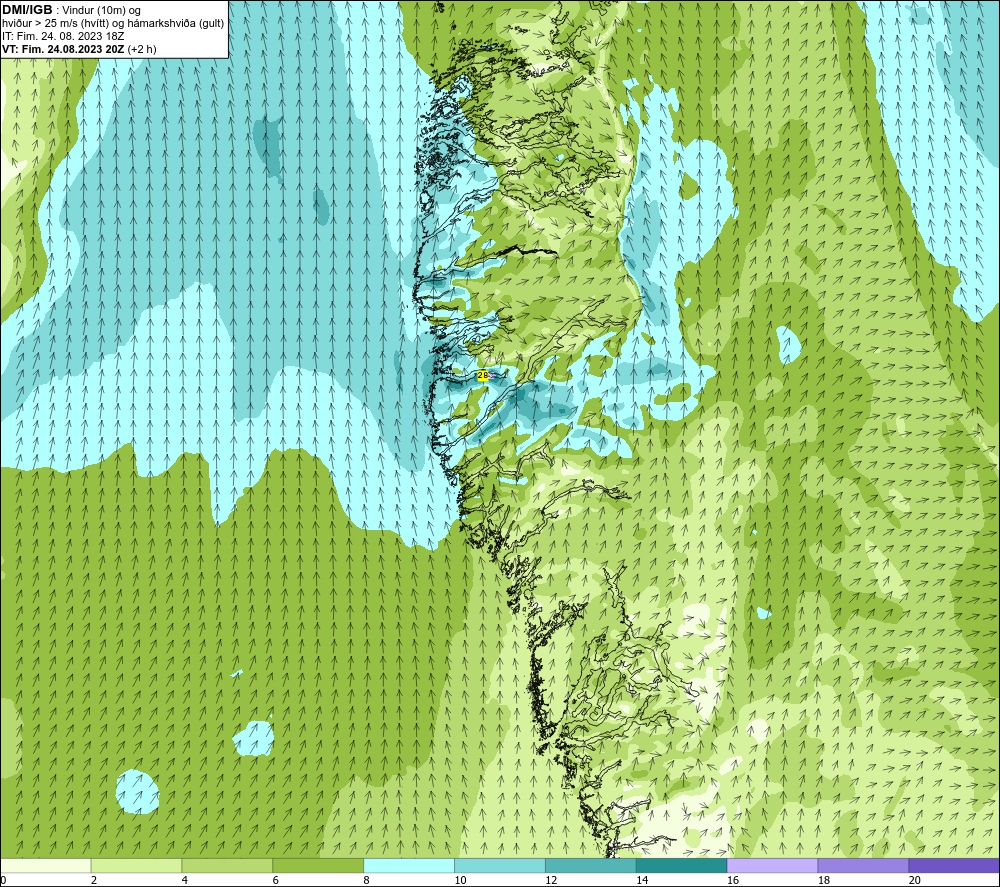This screenshot has width=1000, height=887.
Task: Click the scale label '8'
Action: pos(367,880)
